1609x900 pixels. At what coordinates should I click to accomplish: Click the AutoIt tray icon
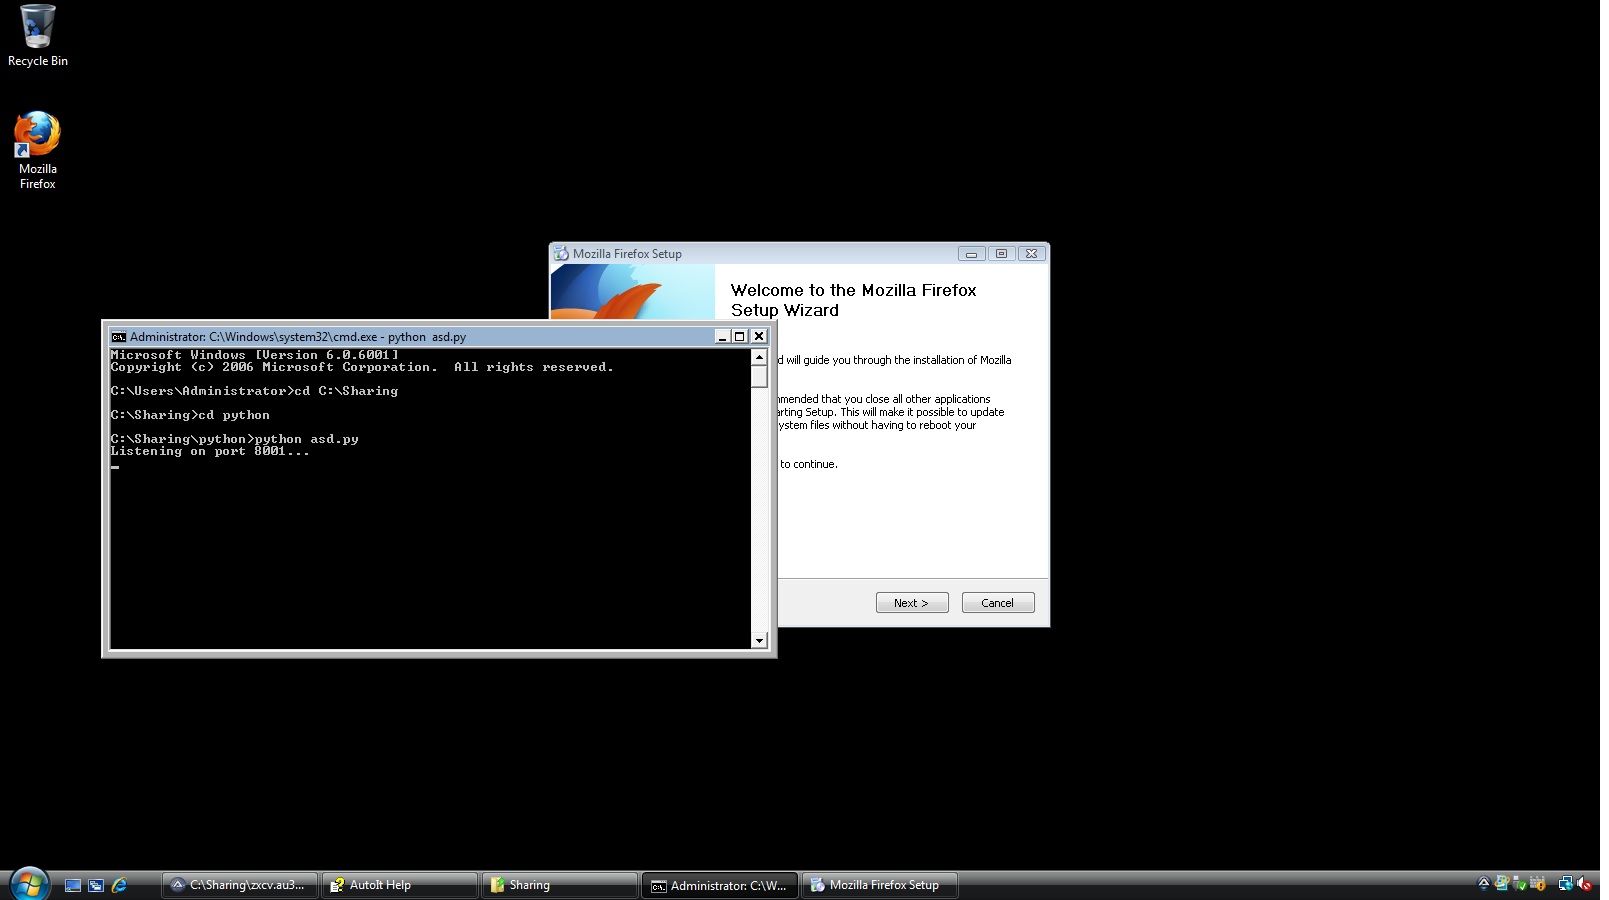pos(1484,884)
